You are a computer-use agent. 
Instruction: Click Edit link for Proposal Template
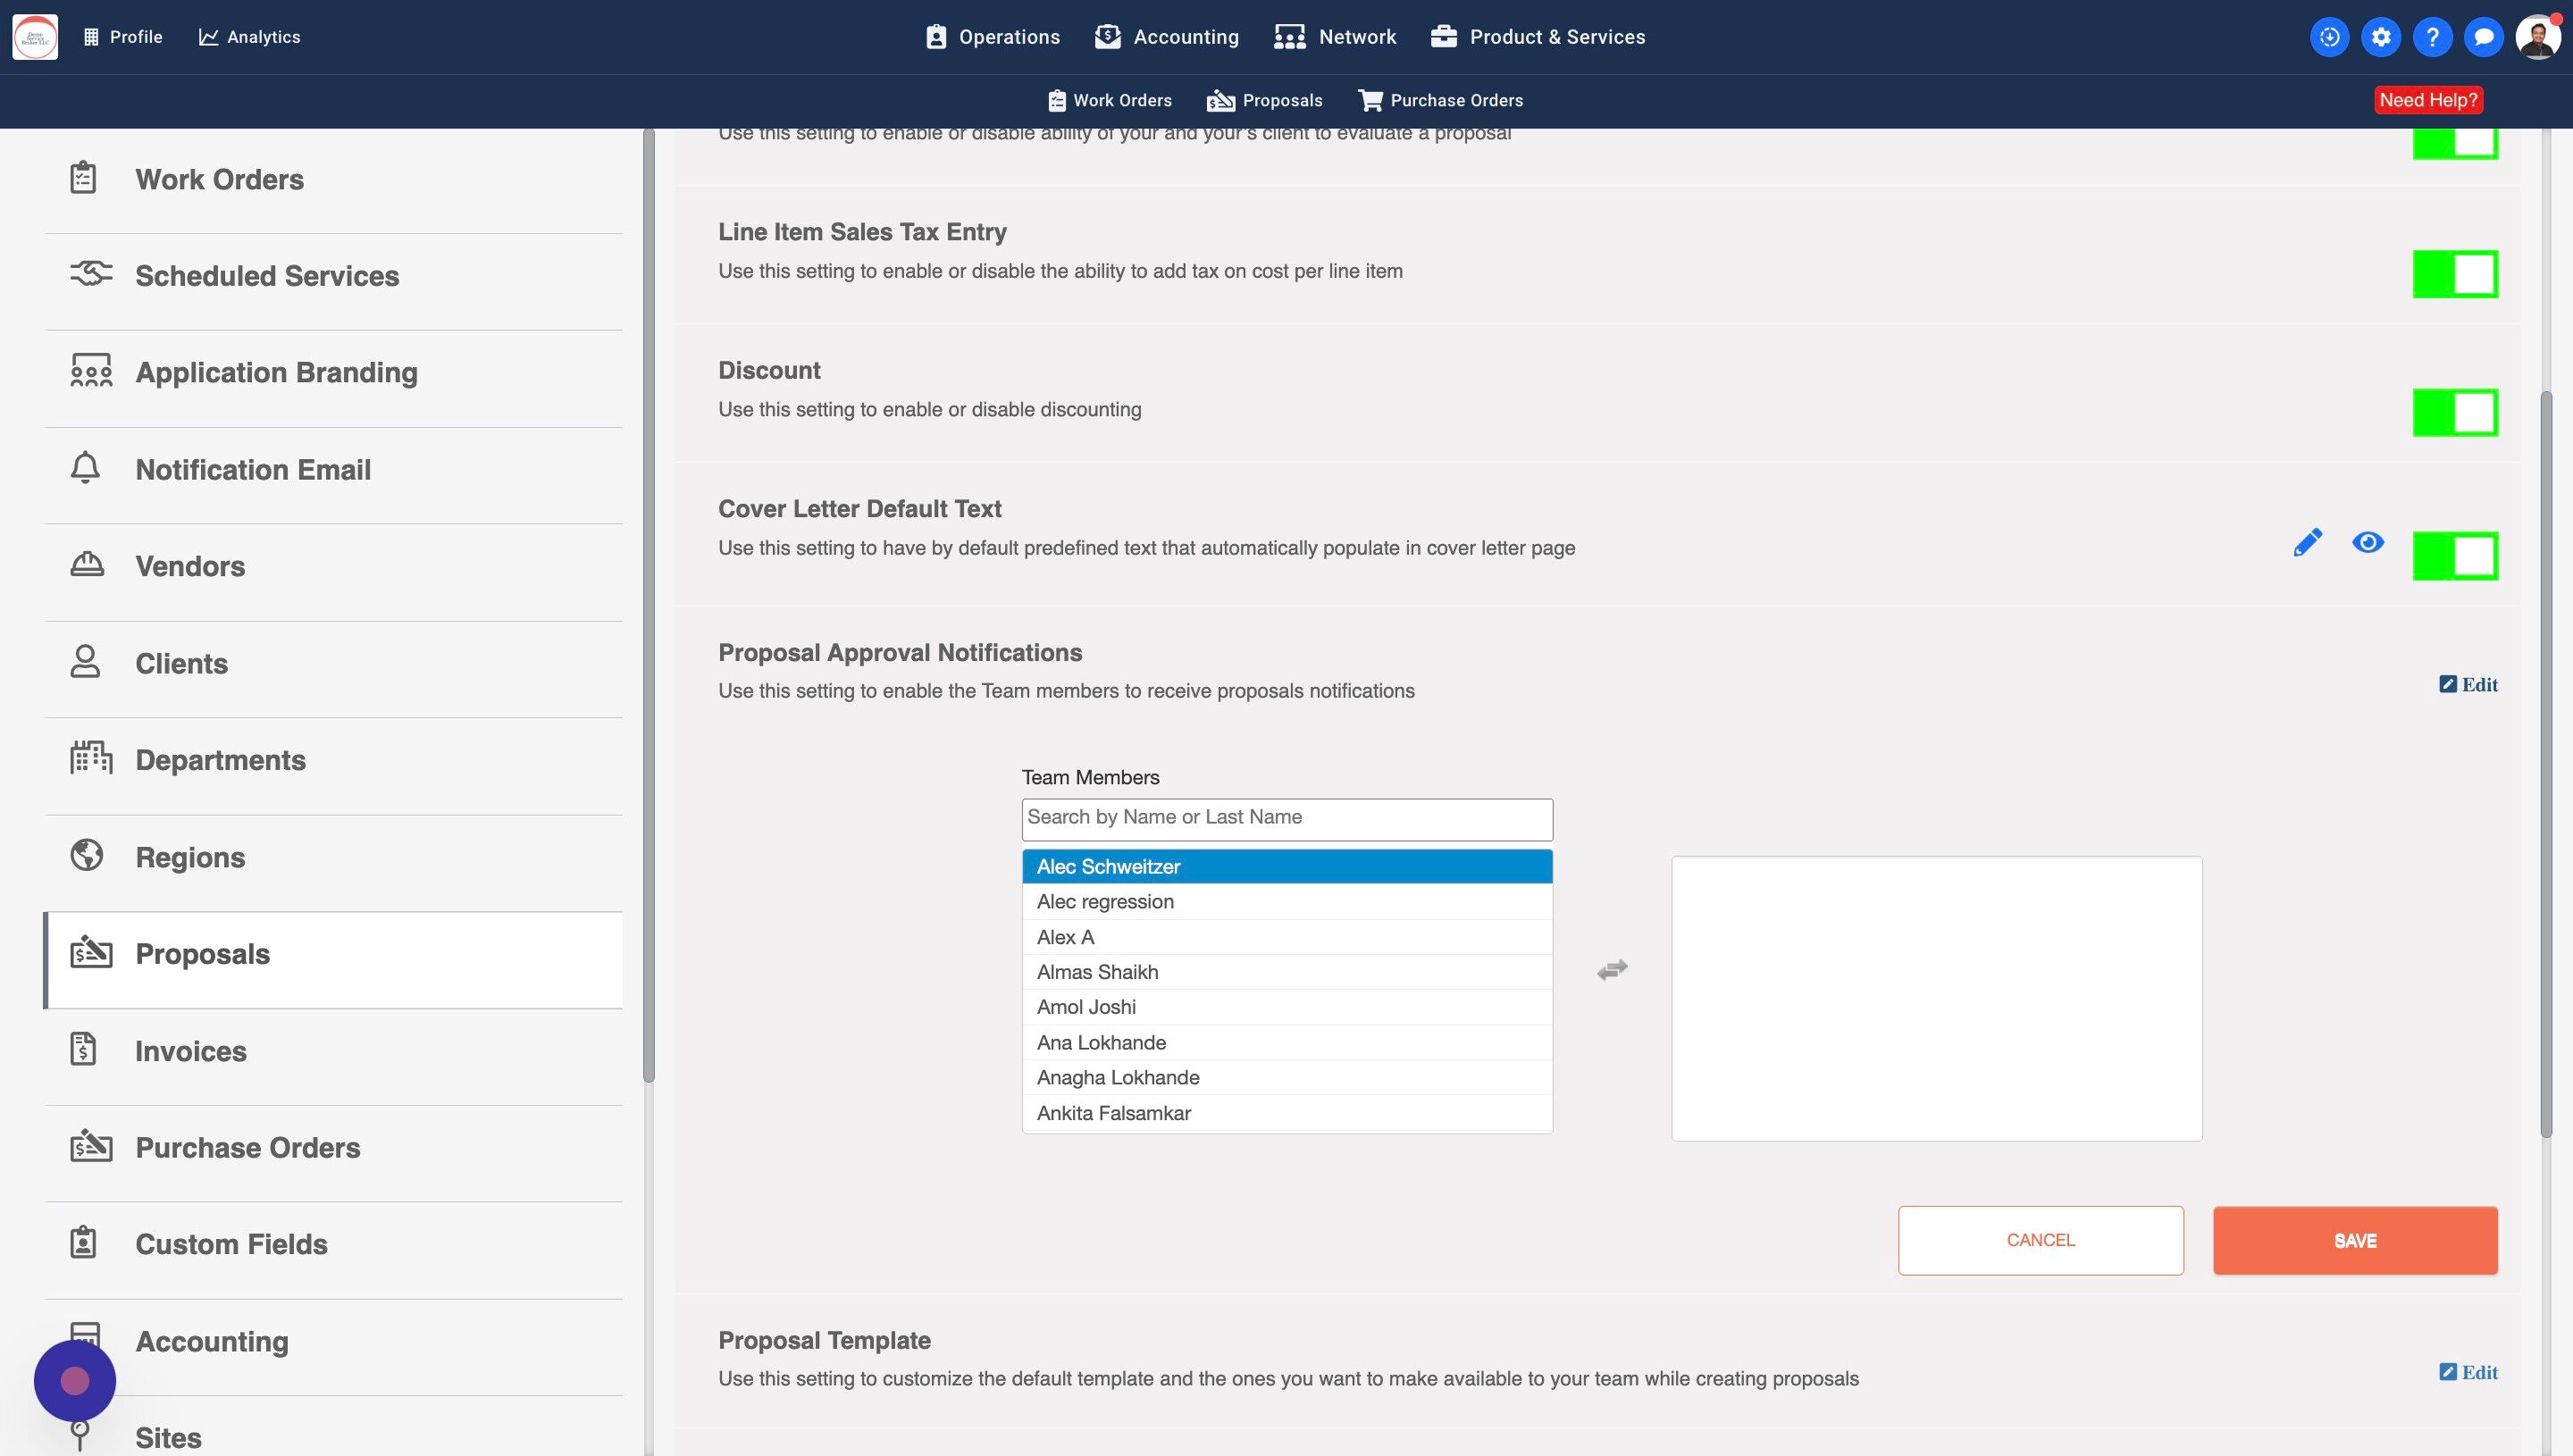pyautogui.click(x=2468, y=1372)
